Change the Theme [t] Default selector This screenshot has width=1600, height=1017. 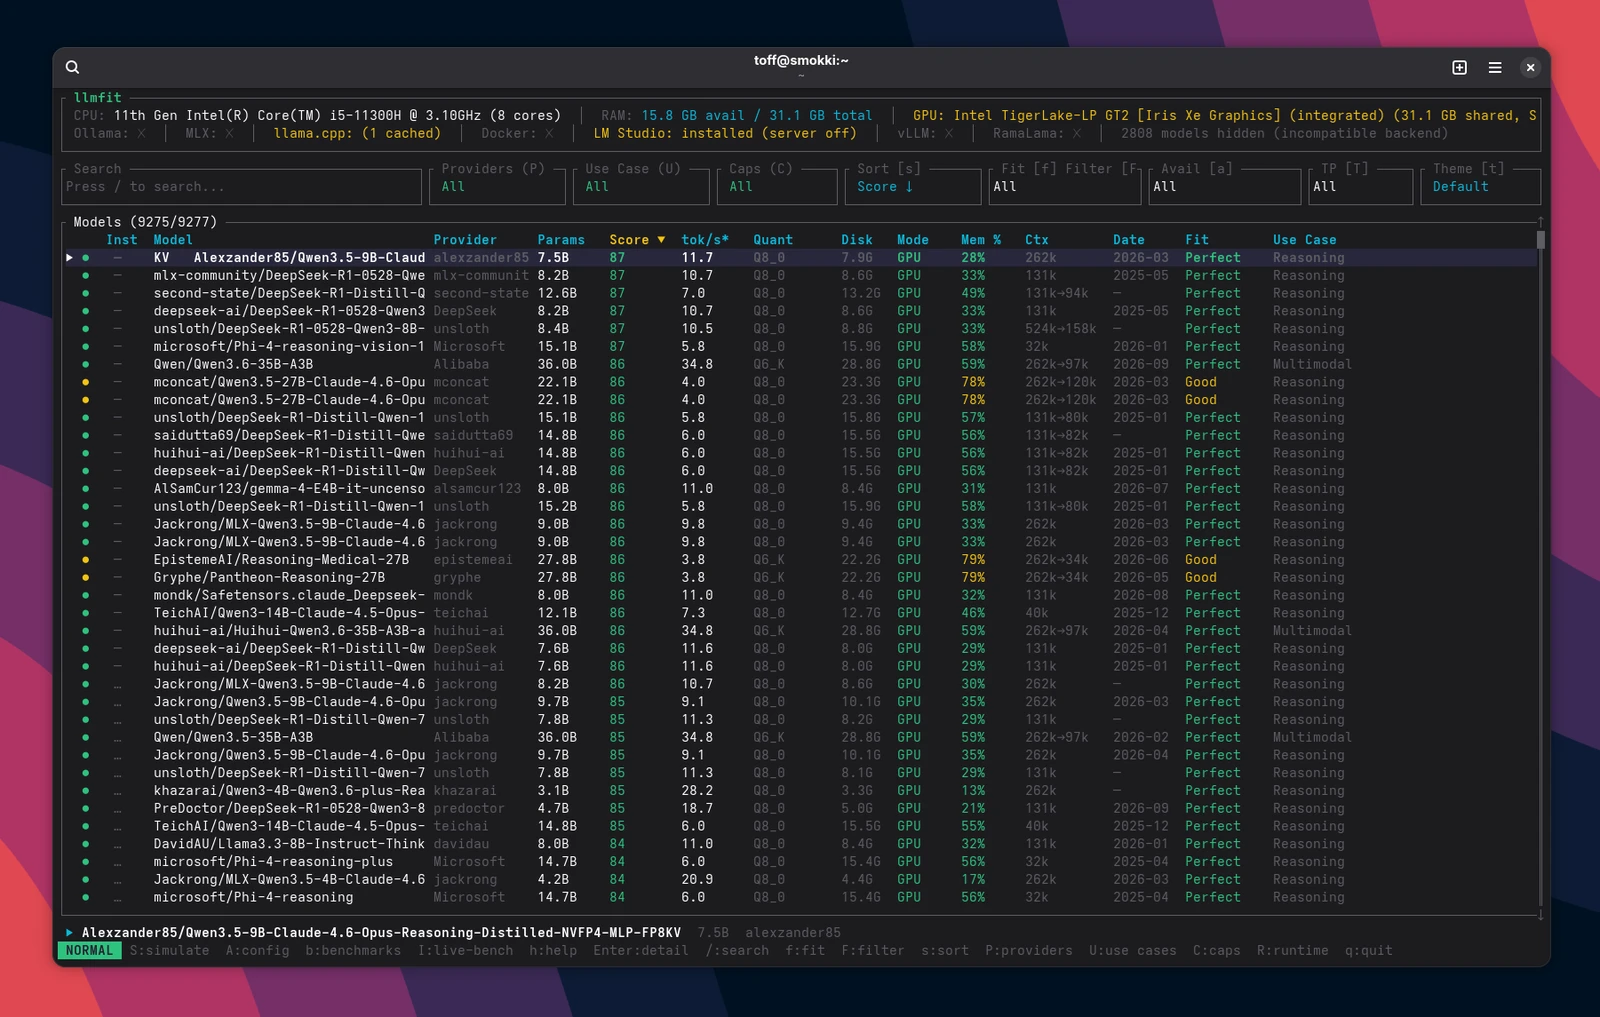[1481, 186]
